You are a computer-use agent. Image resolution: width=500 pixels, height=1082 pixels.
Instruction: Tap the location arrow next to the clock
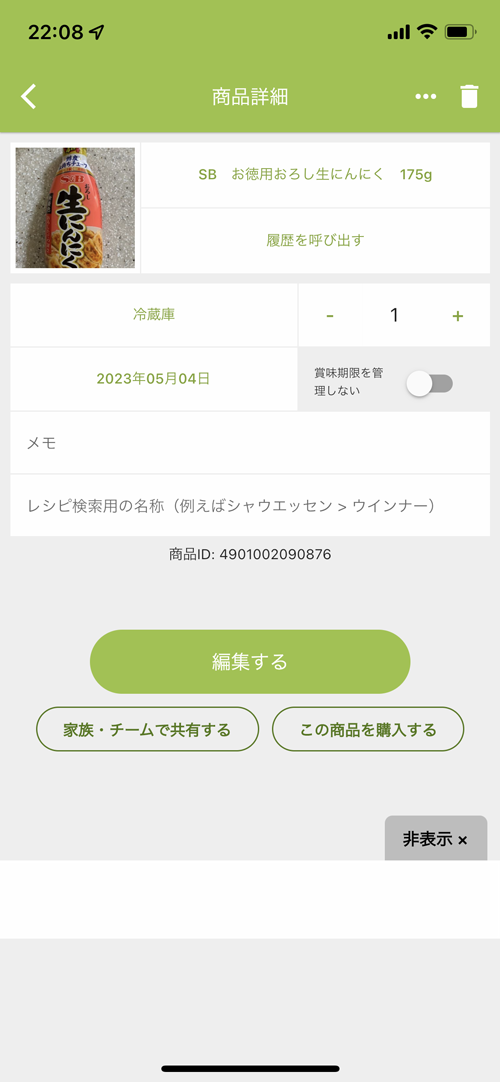[x=97, y=32]
